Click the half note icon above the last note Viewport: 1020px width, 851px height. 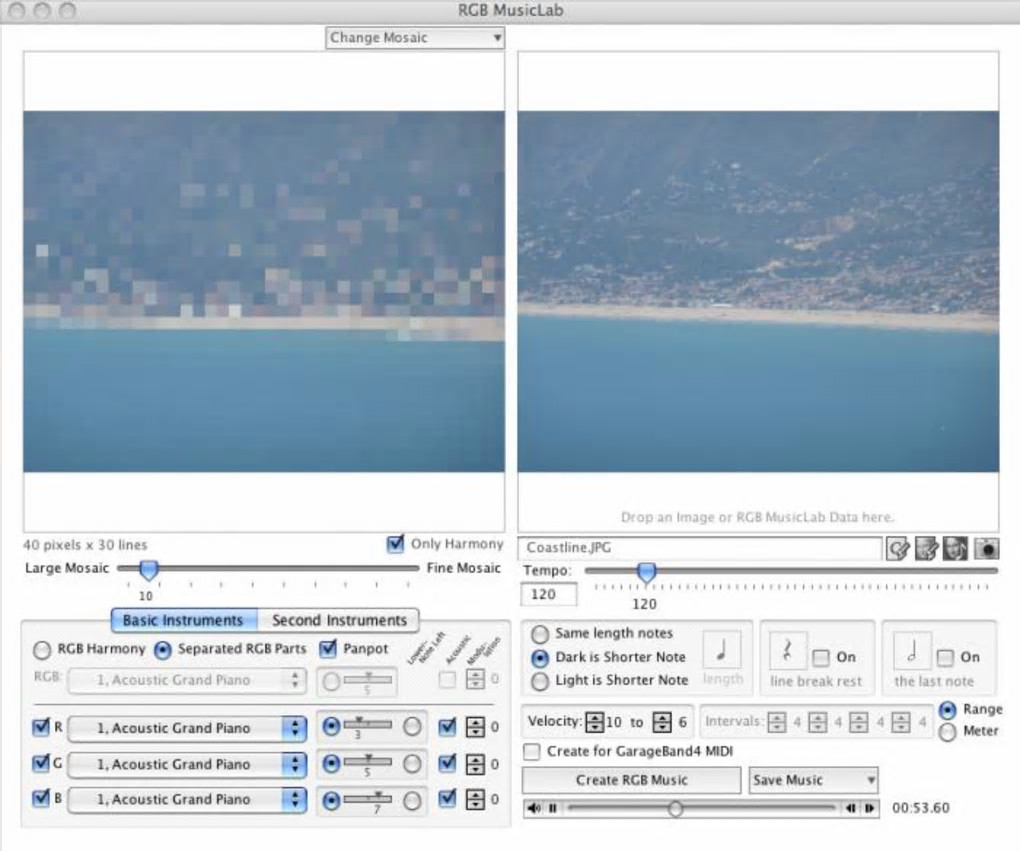[912, 649]
